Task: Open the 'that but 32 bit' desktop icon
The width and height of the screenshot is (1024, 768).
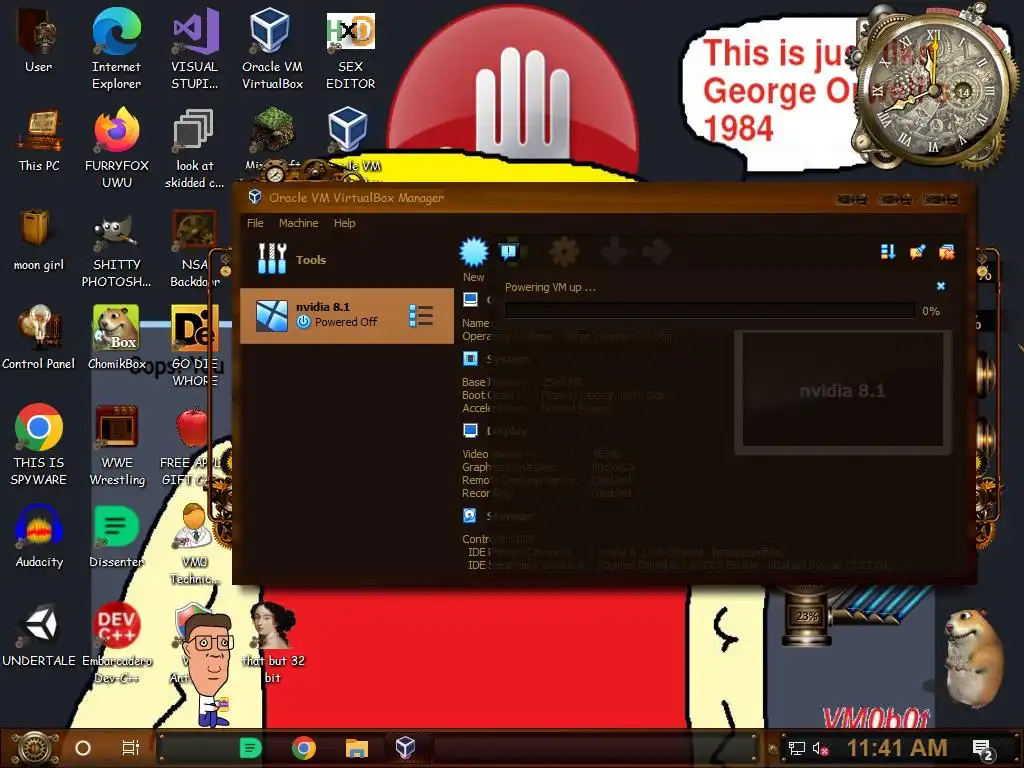Action: (x=273, y=643)
